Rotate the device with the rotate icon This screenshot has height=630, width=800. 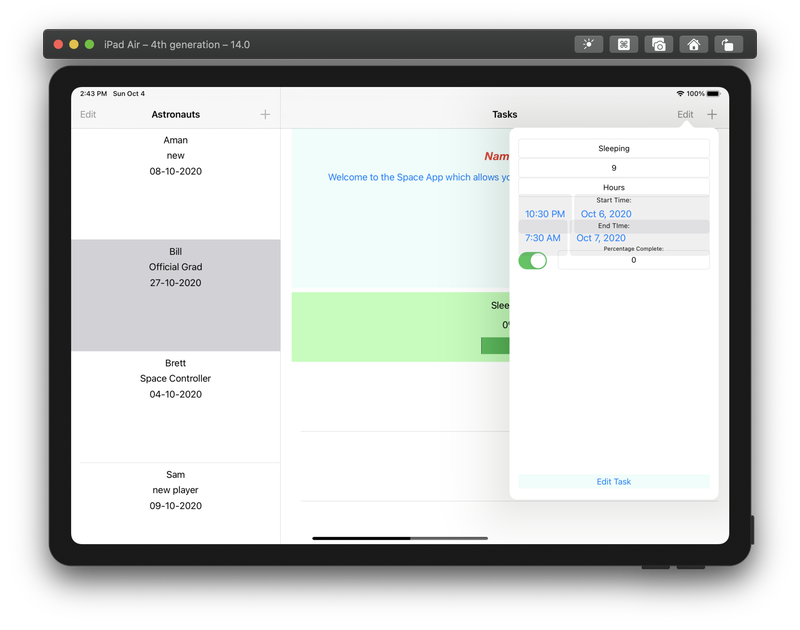[728, 44]
